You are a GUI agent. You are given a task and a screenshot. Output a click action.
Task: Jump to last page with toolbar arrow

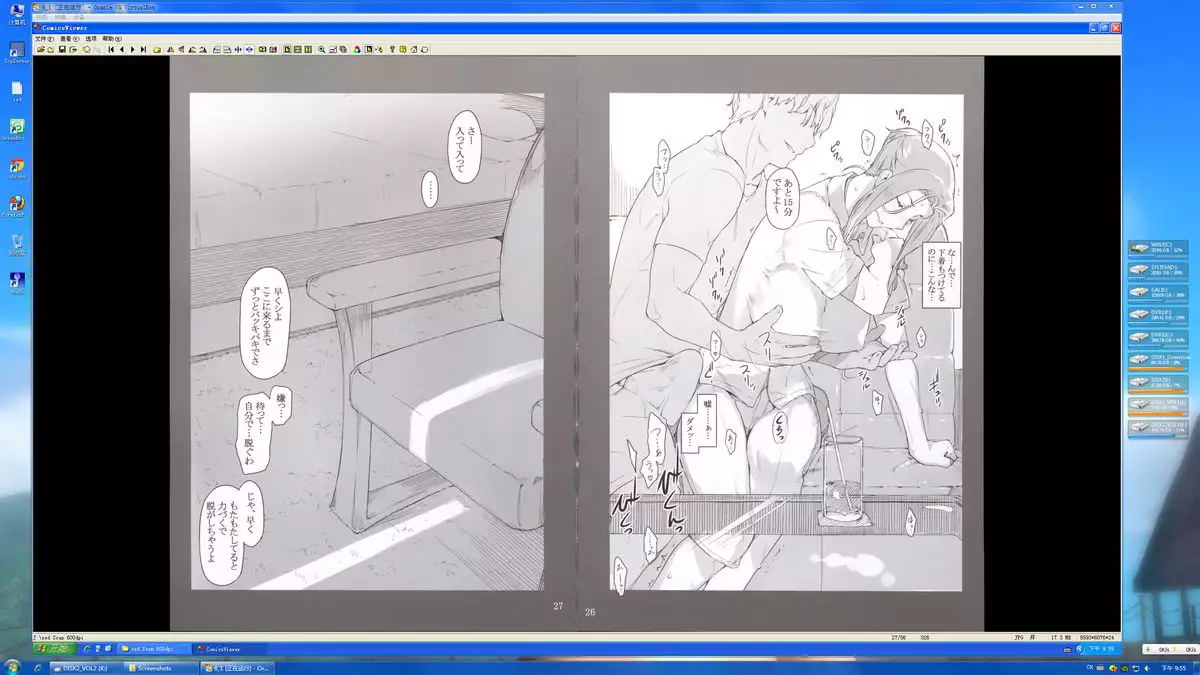tap(144, 49)
